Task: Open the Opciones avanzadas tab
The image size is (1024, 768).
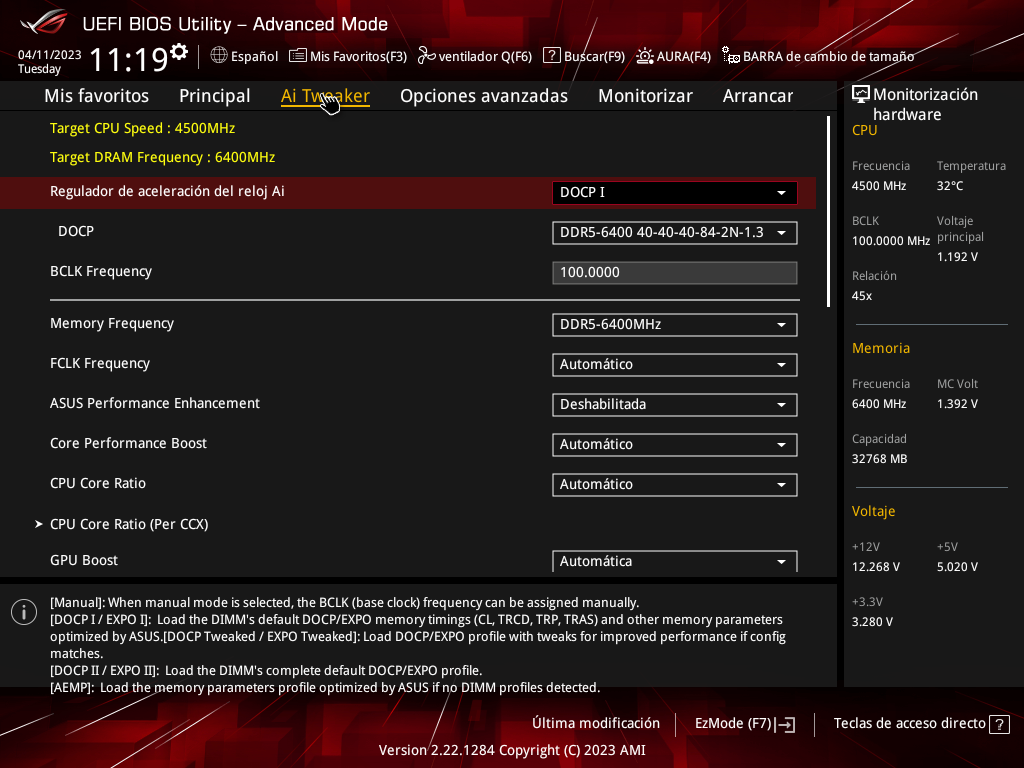Action: coord(484,96)
